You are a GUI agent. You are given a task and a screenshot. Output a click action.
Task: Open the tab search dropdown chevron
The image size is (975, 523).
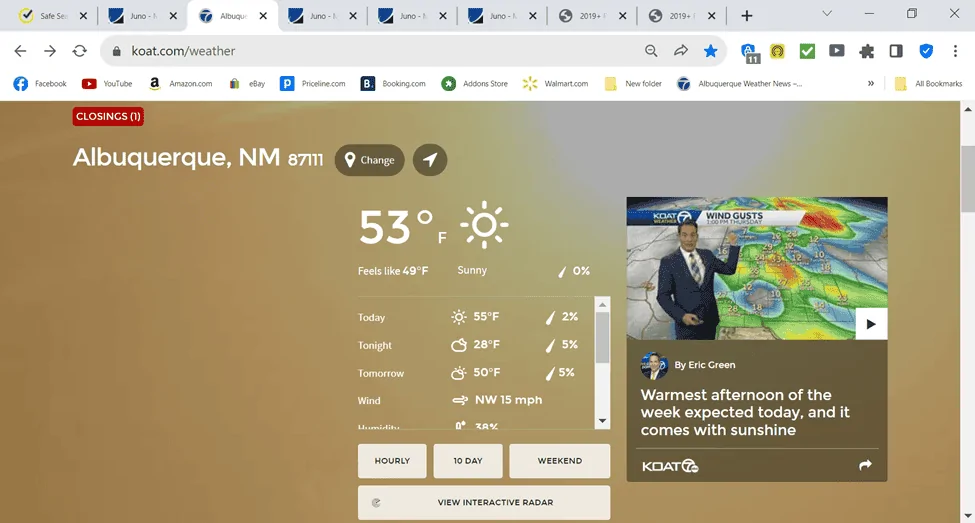tap(827, 14)
